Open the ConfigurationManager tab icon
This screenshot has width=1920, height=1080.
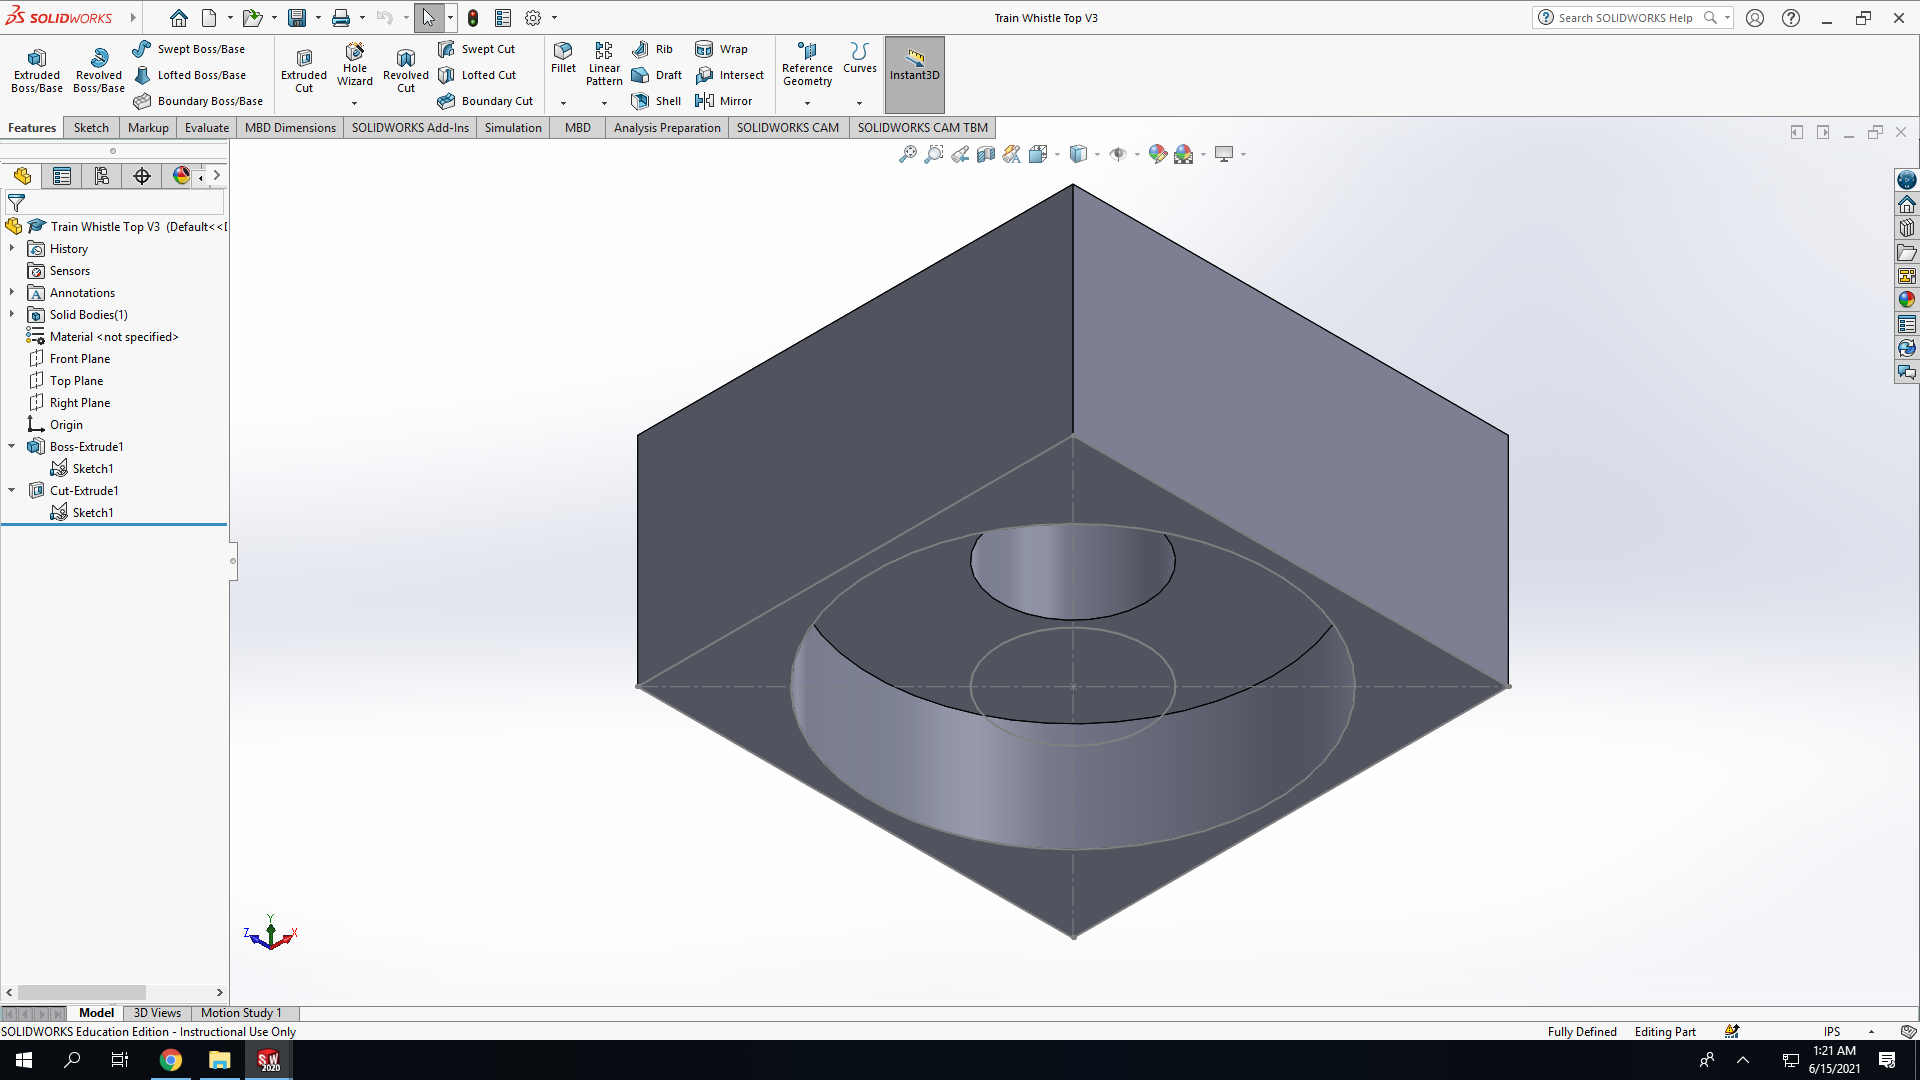click(102, 176)
